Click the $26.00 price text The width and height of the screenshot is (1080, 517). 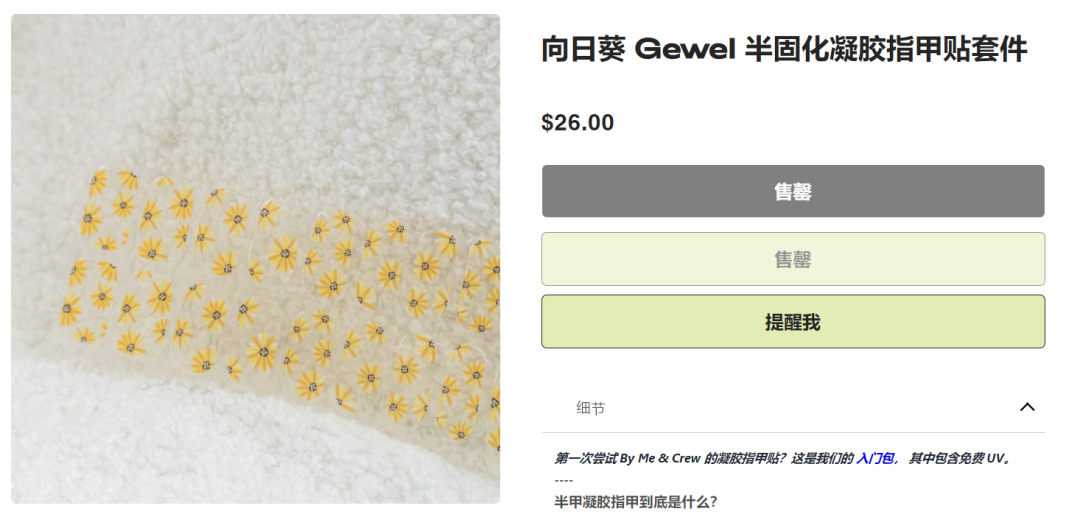pos(577,123)
